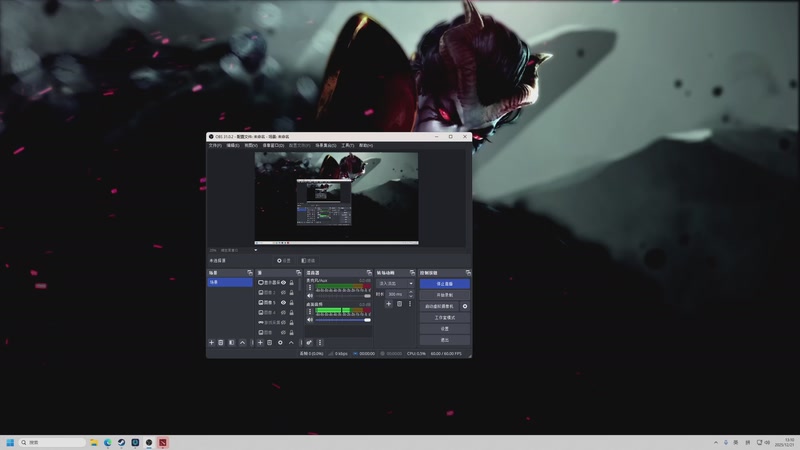Open the 场景集合(S) menu

click(326, 145)
